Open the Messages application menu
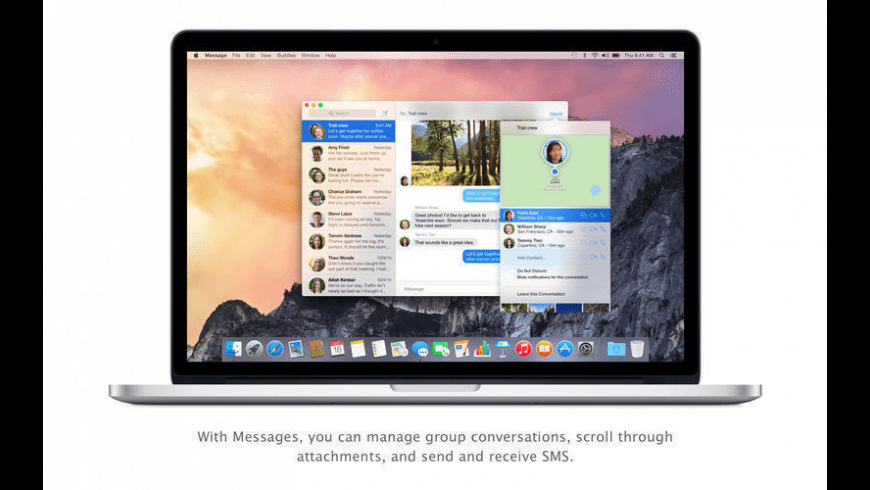Viewport: 870px width, 490px height. (215, 55)
